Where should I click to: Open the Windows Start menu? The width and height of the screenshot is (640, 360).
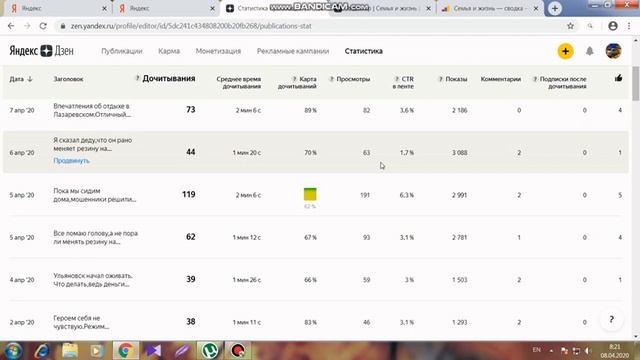tap(13, 351)
